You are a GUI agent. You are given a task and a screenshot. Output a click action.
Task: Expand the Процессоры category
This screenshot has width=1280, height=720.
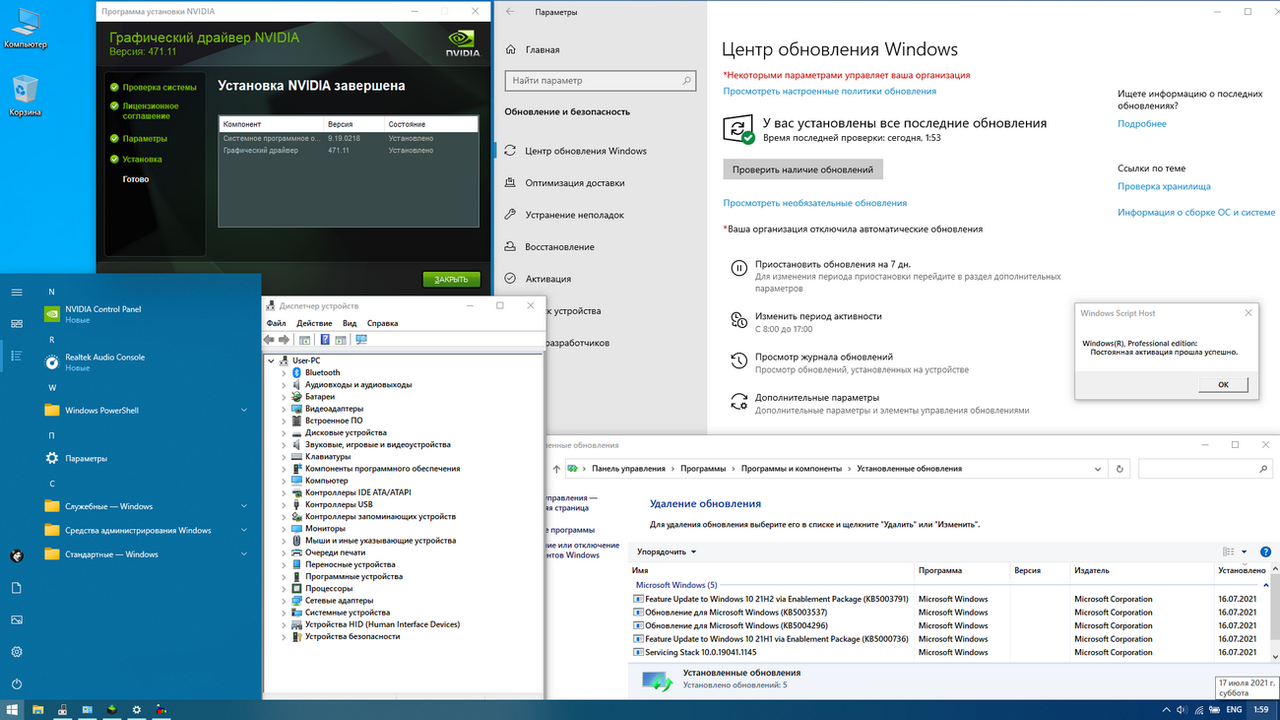[284, 589]
